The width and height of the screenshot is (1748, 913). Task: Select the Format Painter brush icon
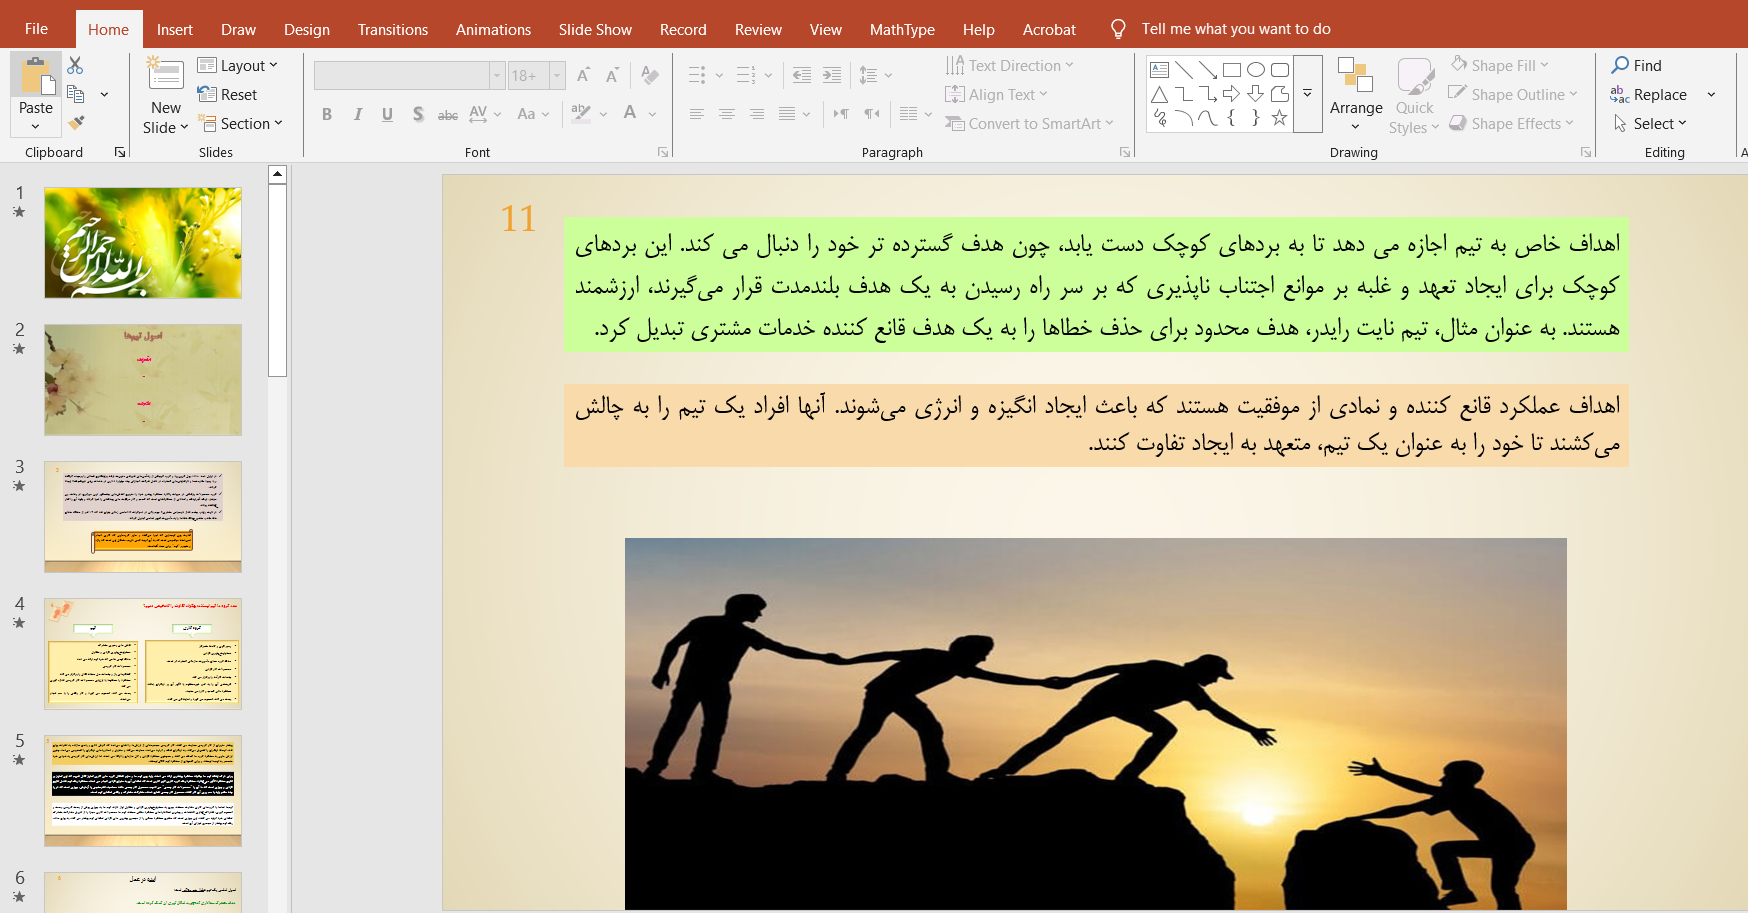pos(76,123)
